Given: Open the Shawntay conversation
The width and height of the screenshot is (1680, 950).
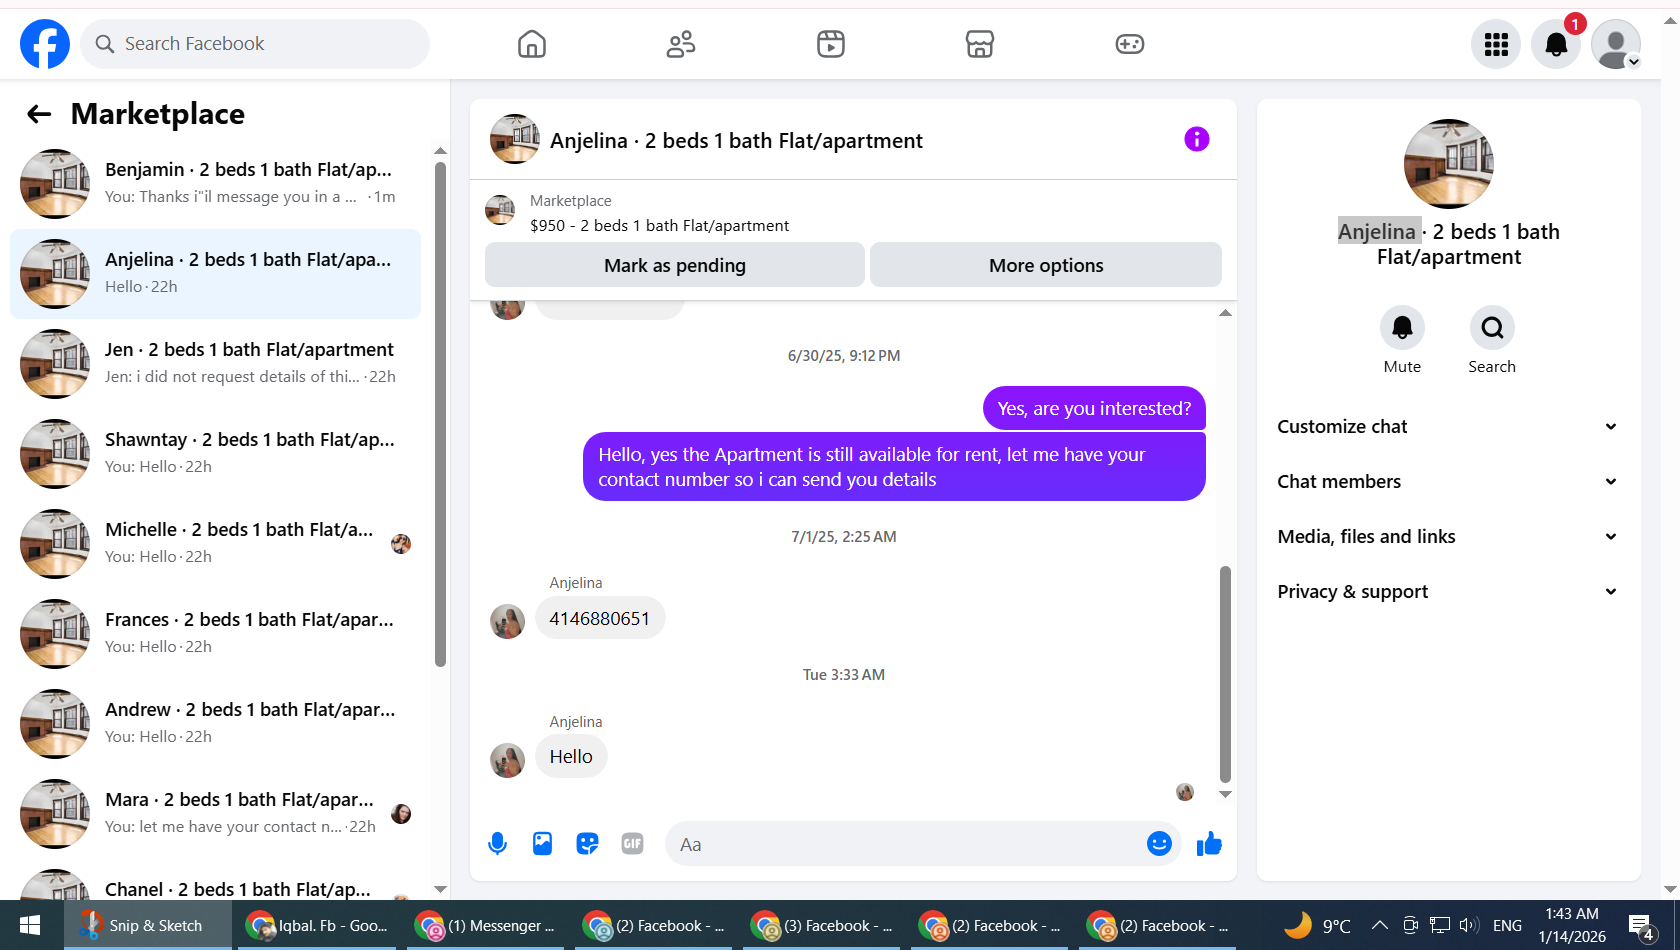Looking at the screenshot, I should pos(215,454).
